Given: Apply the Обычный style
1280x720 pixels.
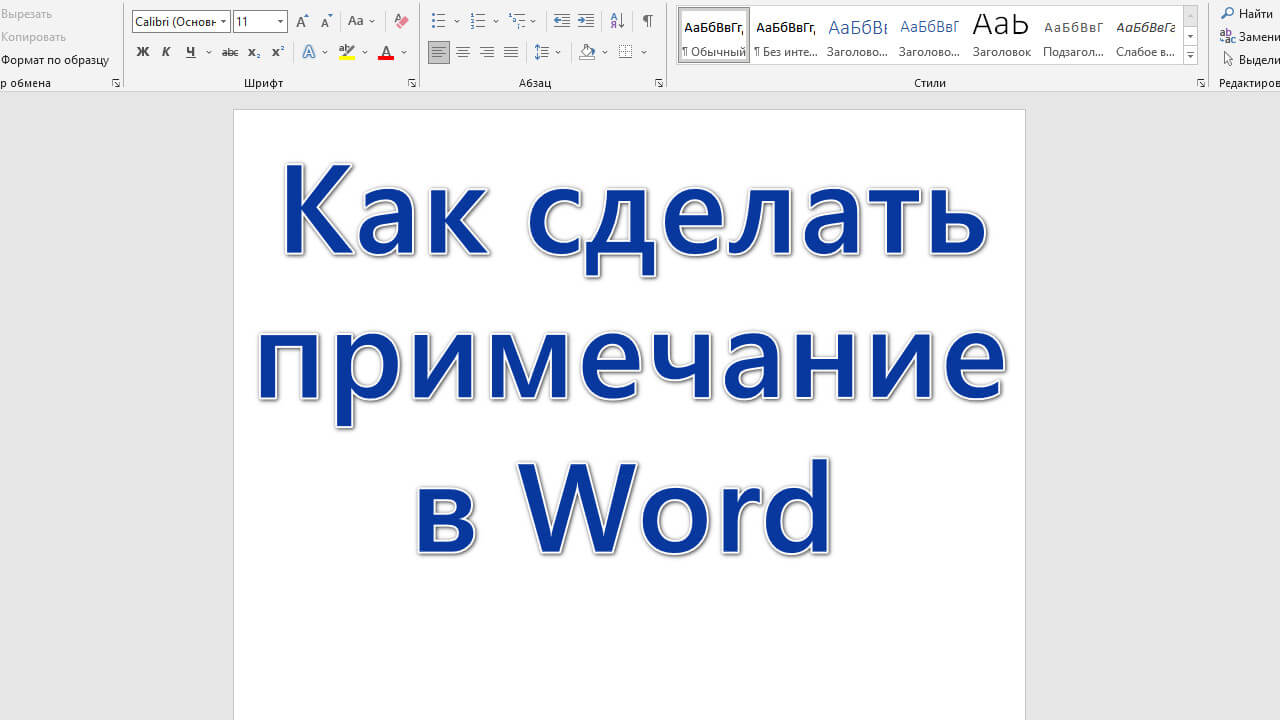Looking at the screenshot, I should tap(714, 35).
